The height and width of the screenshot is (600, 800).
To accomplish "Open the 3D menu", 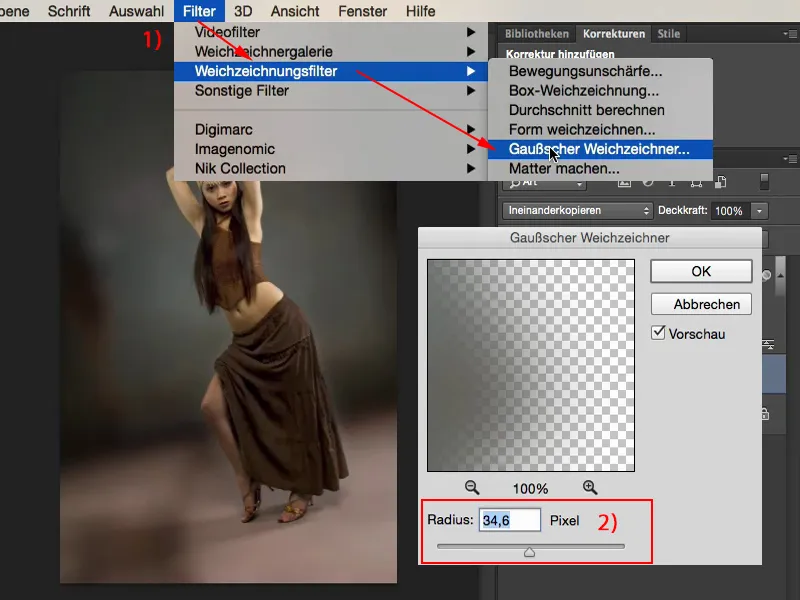I will pyautogui.click(x=243, y=11).
